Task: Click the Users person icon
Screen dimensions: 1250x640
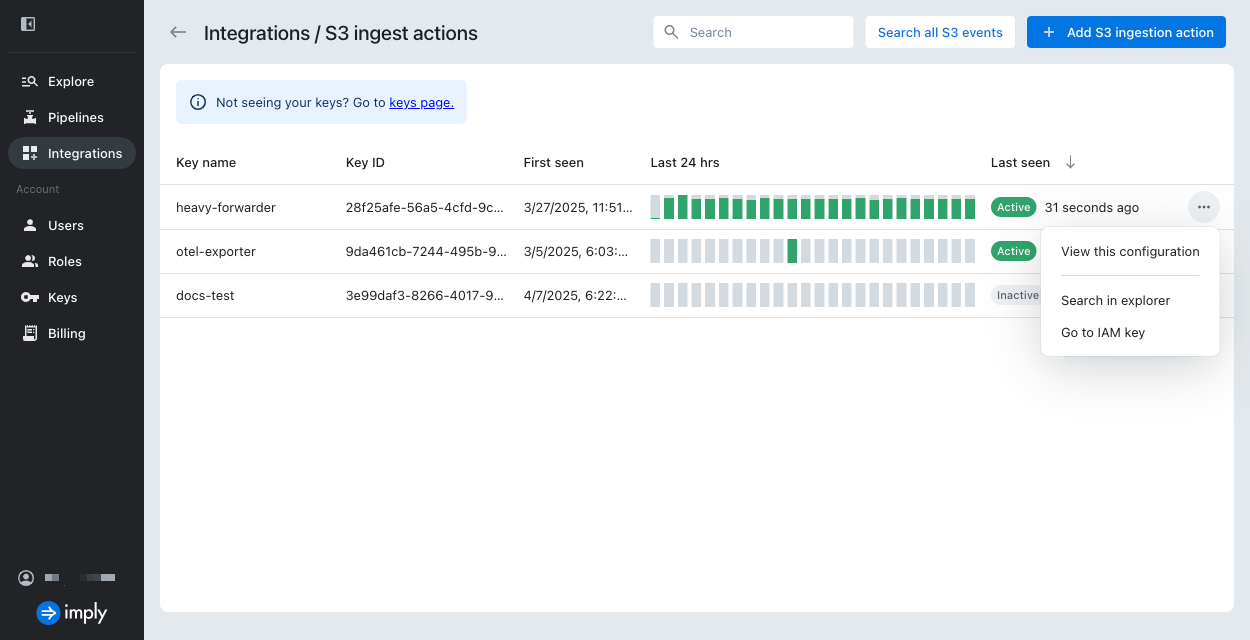Action: pyautogui.click(x=29, y=225)
